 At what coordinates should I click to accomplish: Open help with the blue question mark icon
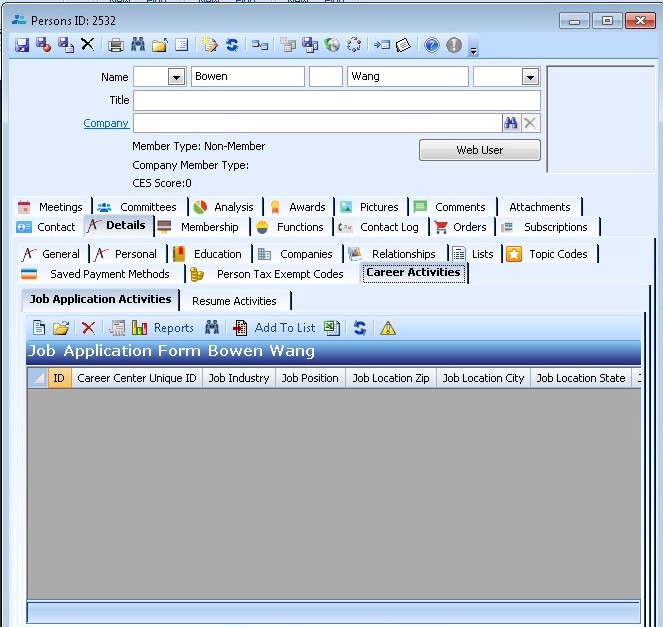coord(432,45)
